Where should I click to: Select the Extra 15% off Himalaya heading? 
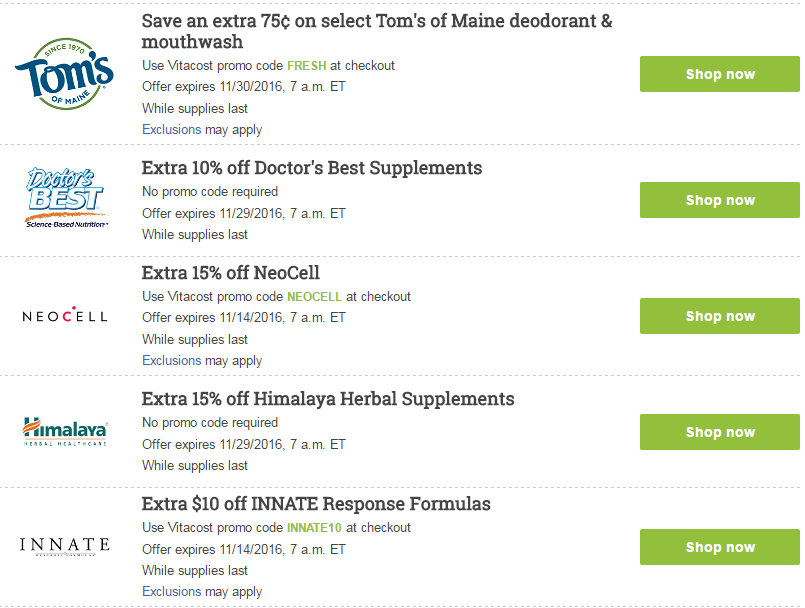(328, 399)
